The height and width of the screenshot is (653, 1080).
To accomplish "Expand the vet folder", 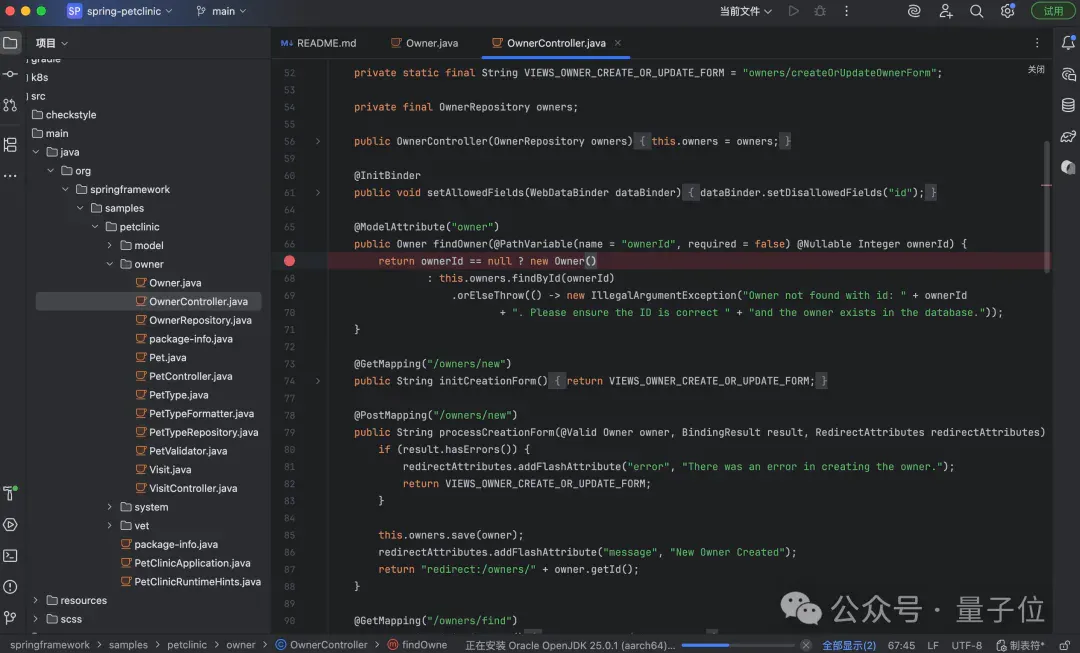I will 110,525.
